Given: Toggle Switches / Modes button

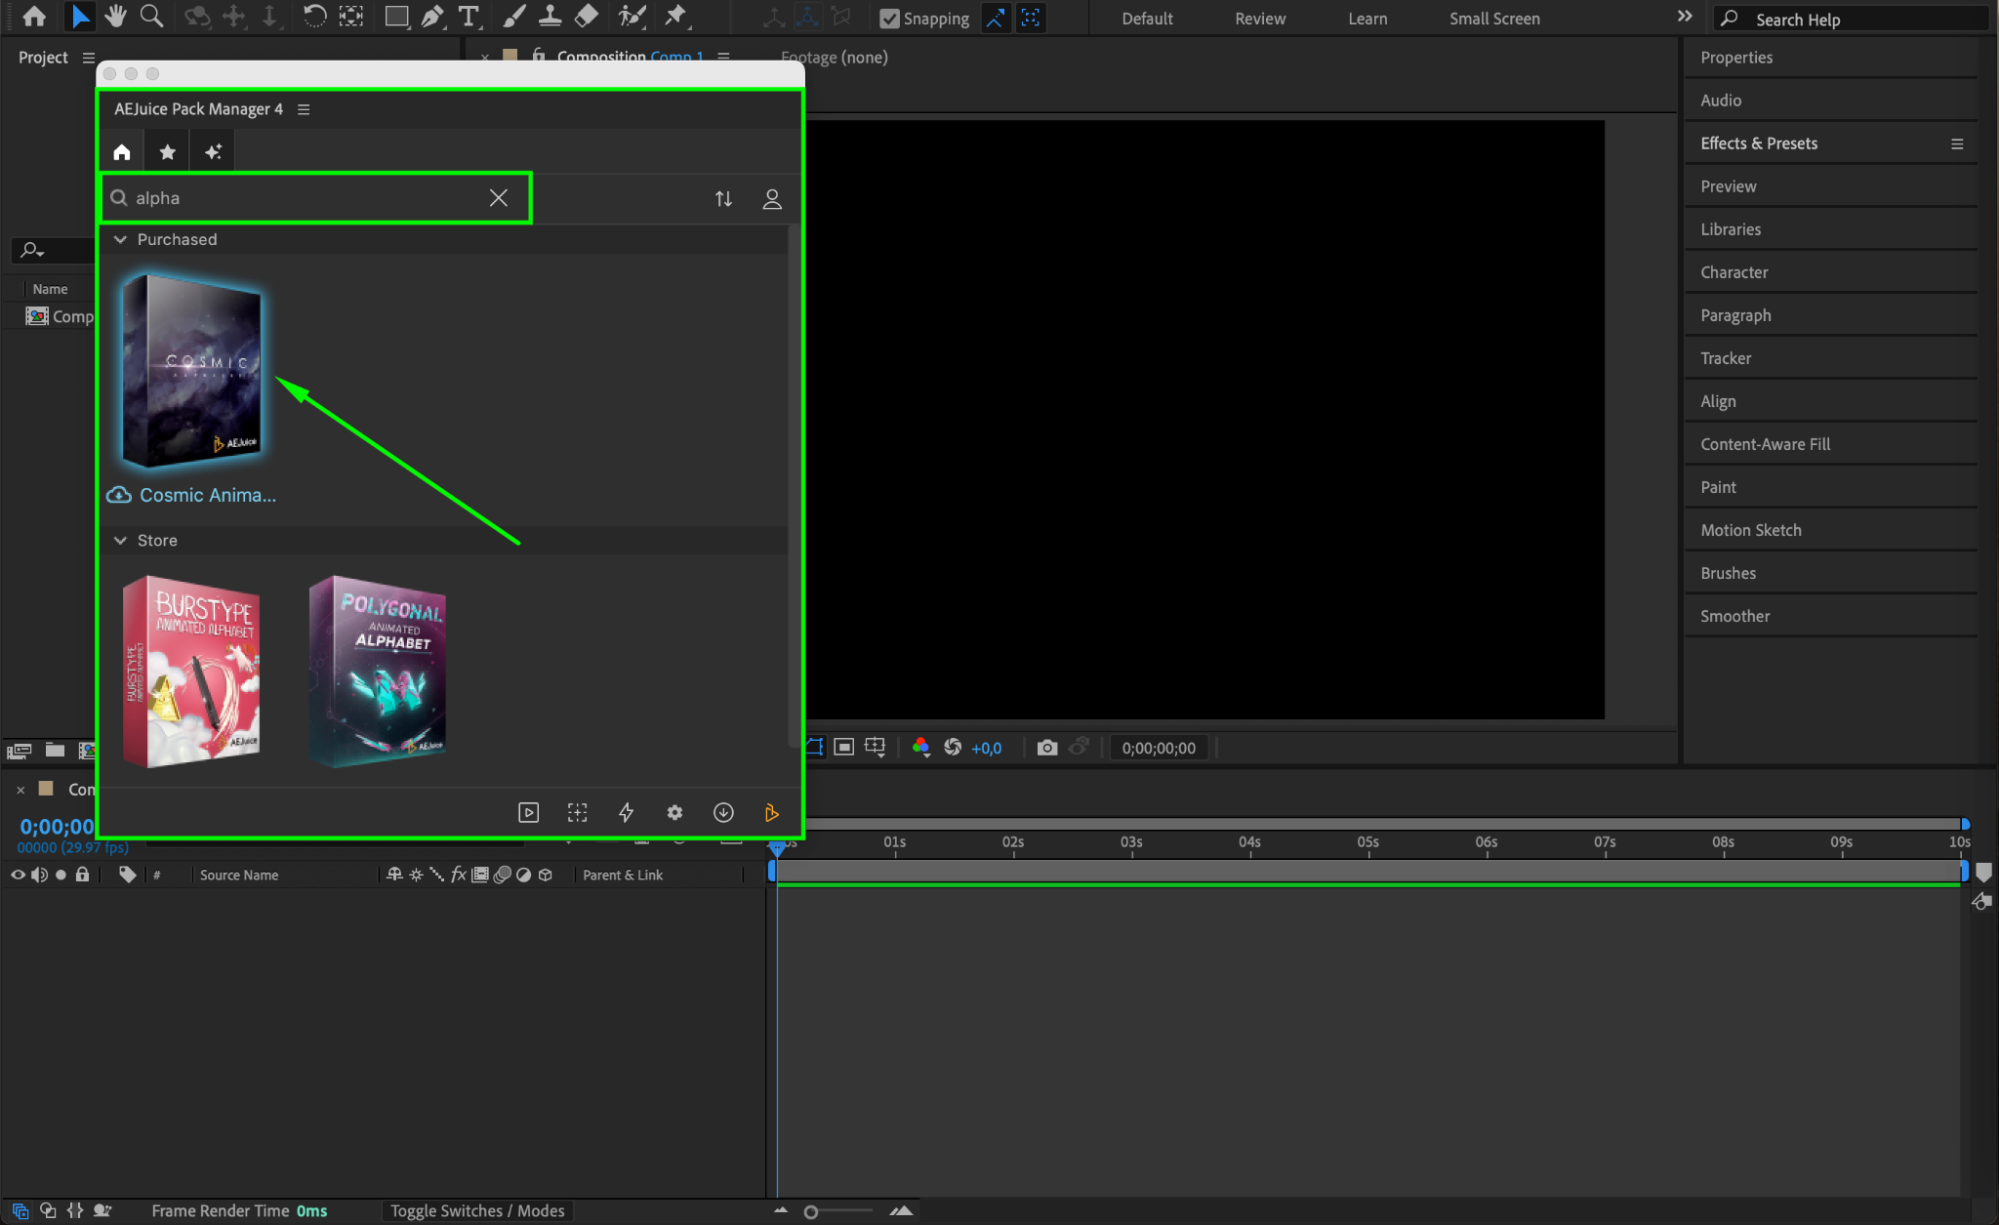Looking at the screenshot, I should pyautogui.click(x=477, y=1211).
